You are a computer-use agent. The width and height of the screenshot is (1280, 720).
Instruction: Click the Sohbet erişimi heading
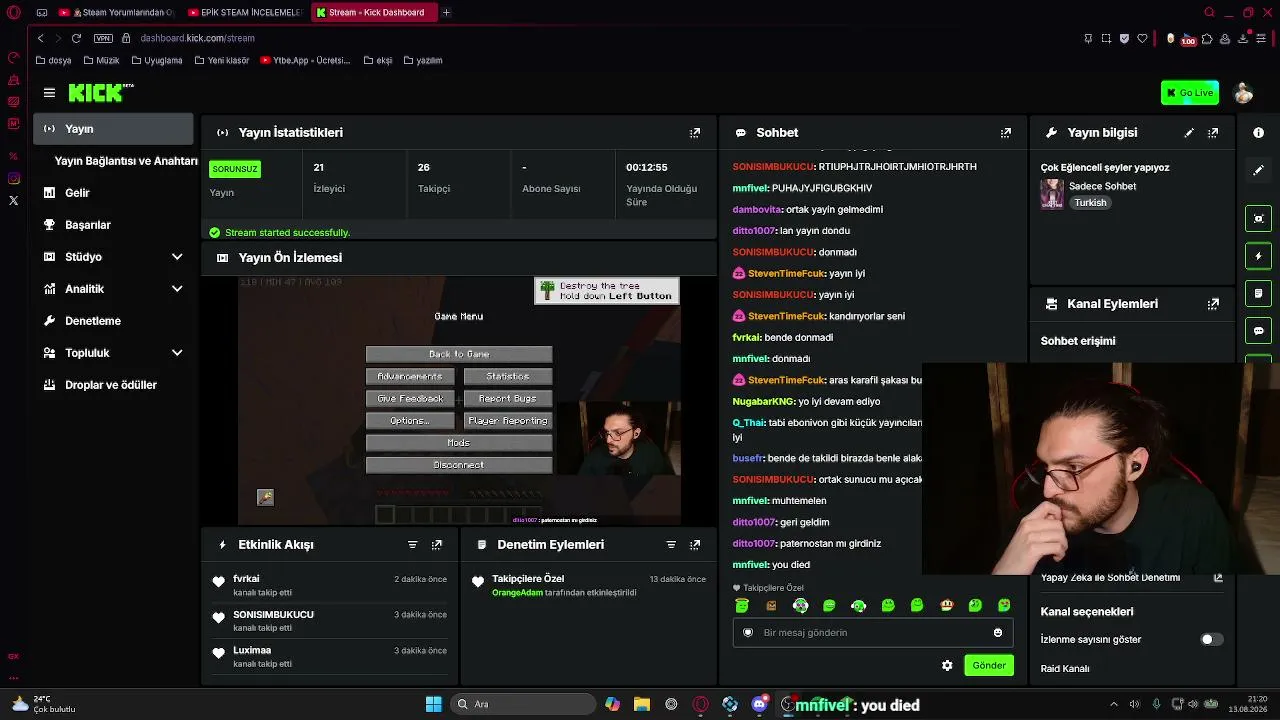point(1078,341)
